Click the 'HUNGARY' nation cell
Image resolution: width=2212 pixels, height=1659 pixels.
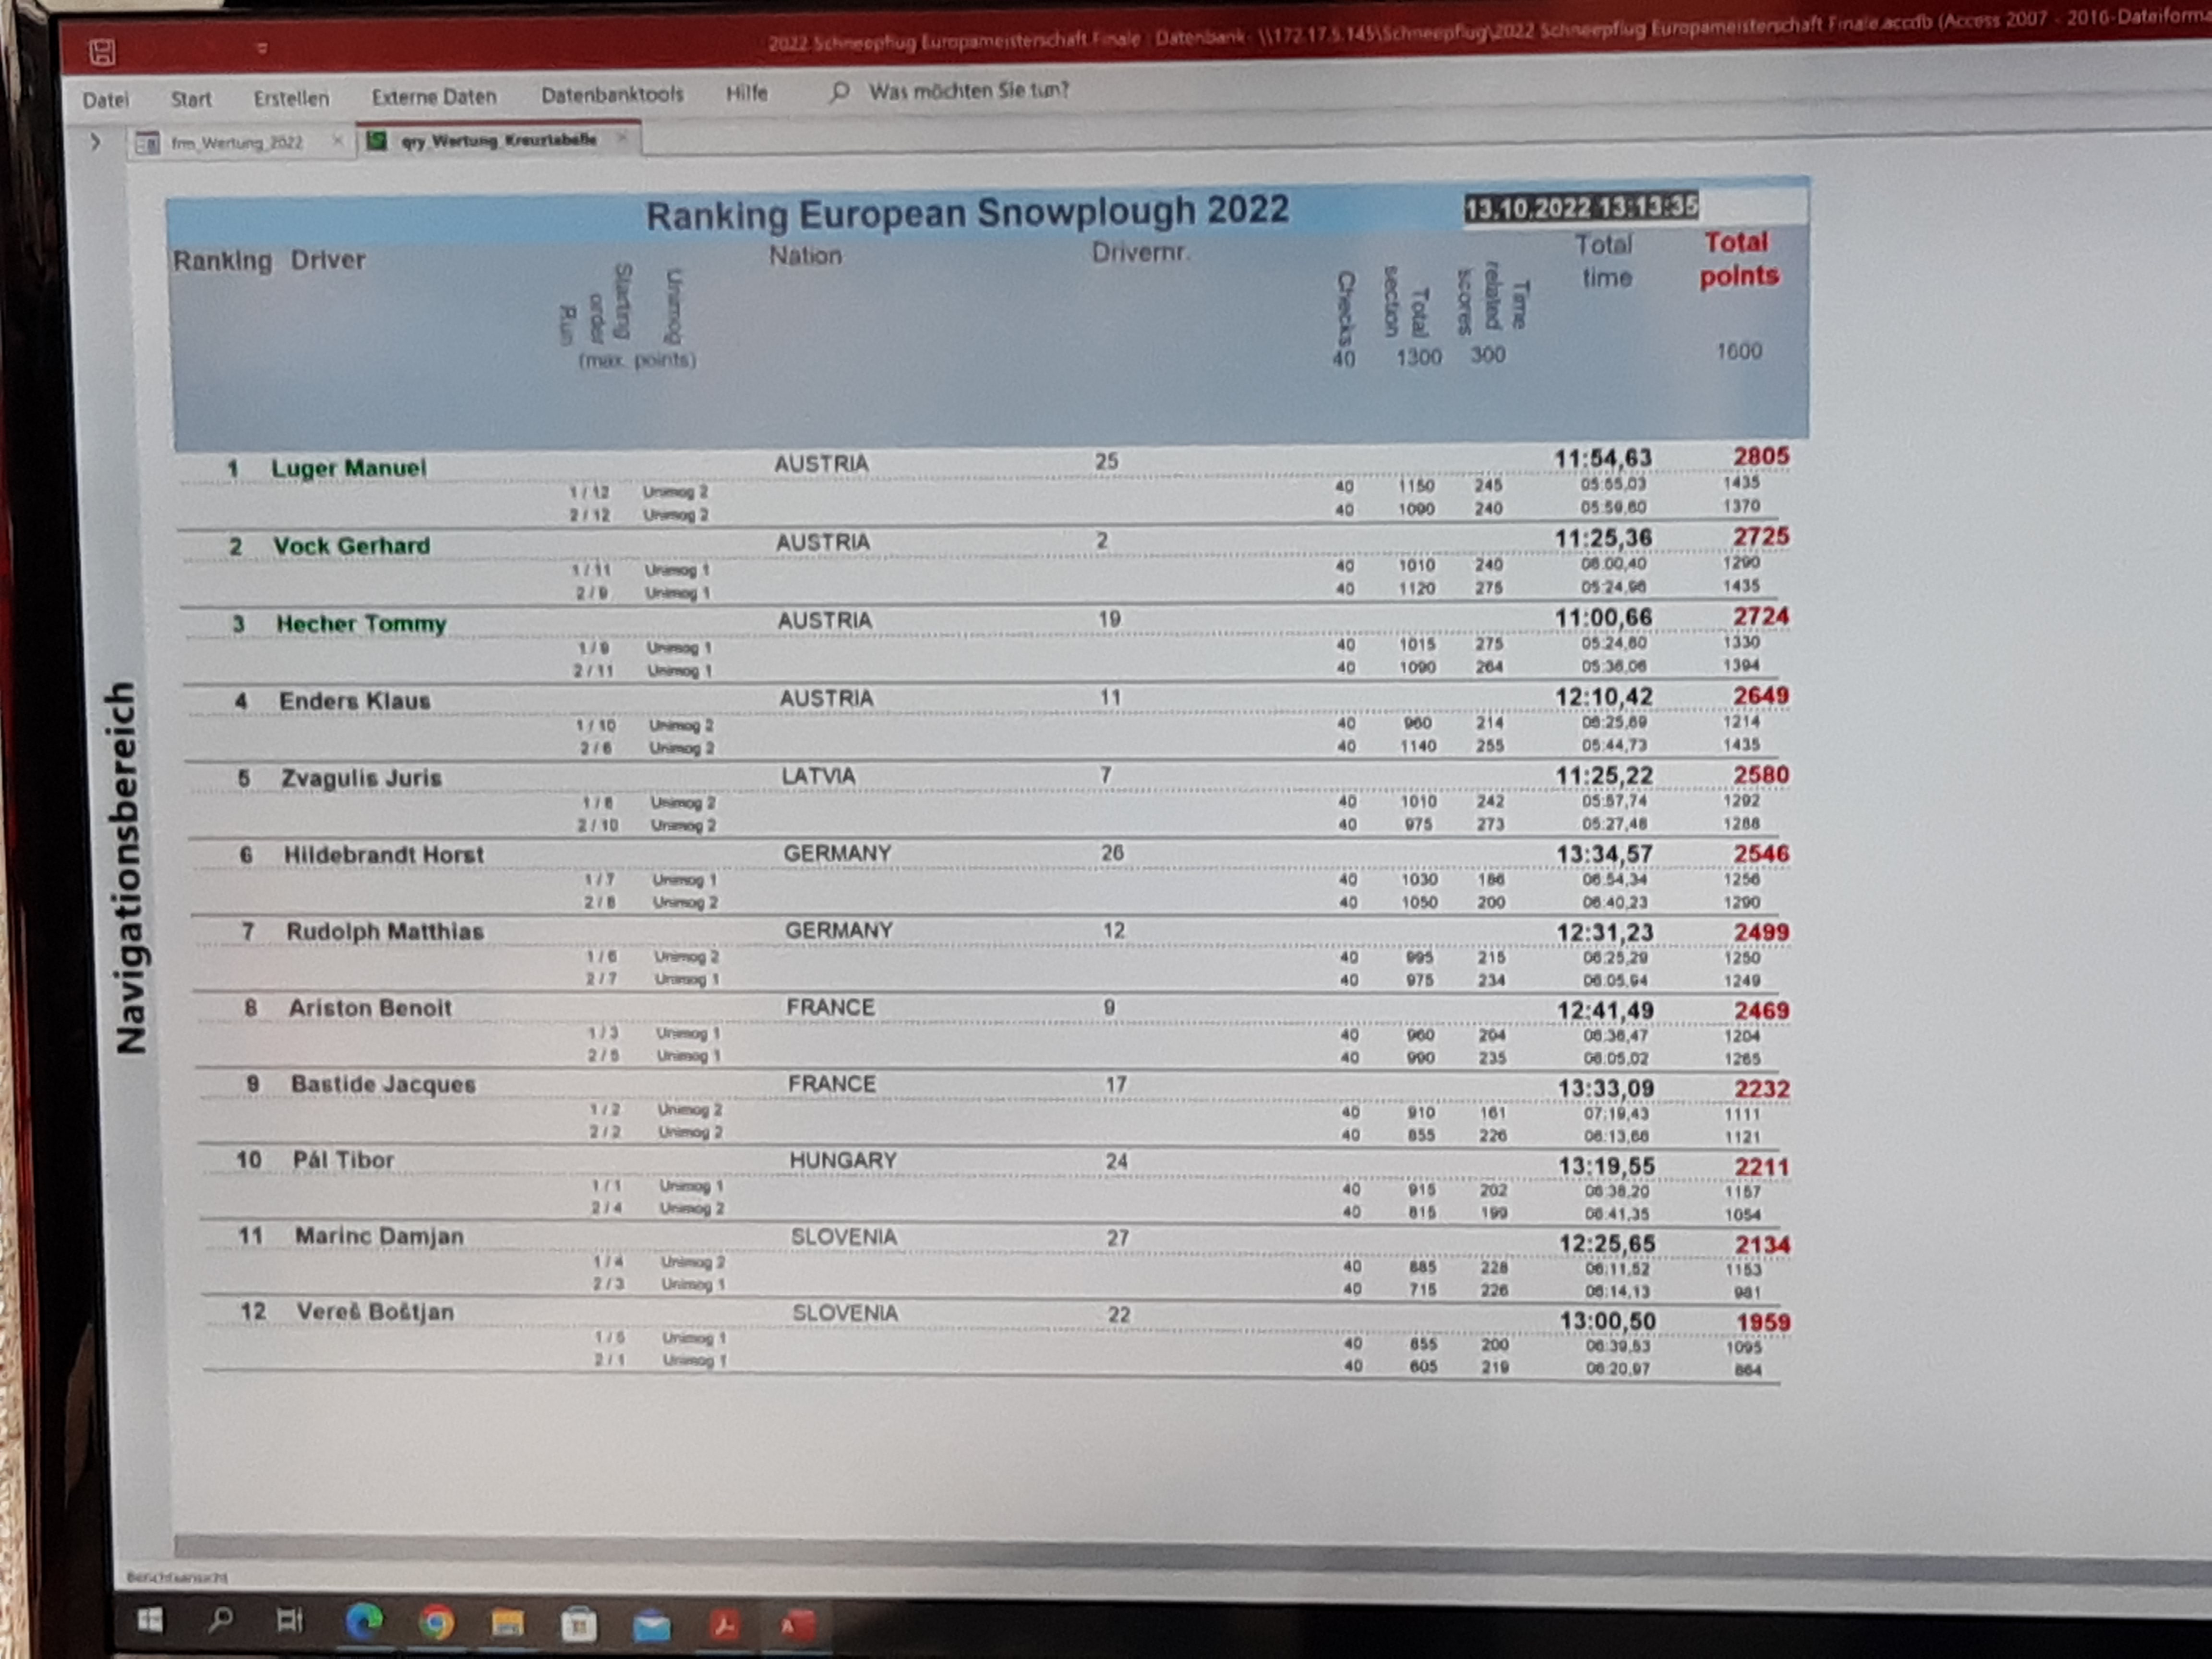[x=843, y=1161]
